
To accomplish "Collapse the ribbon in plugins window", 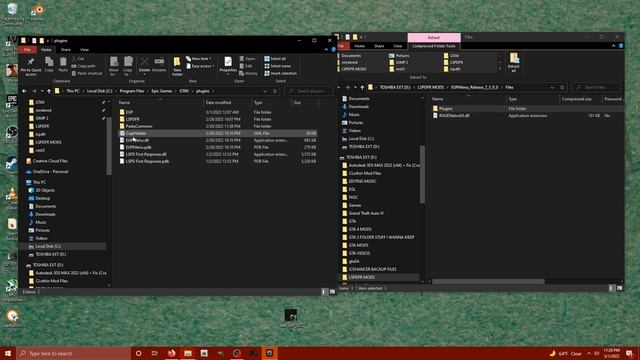I will click(326, 49).
